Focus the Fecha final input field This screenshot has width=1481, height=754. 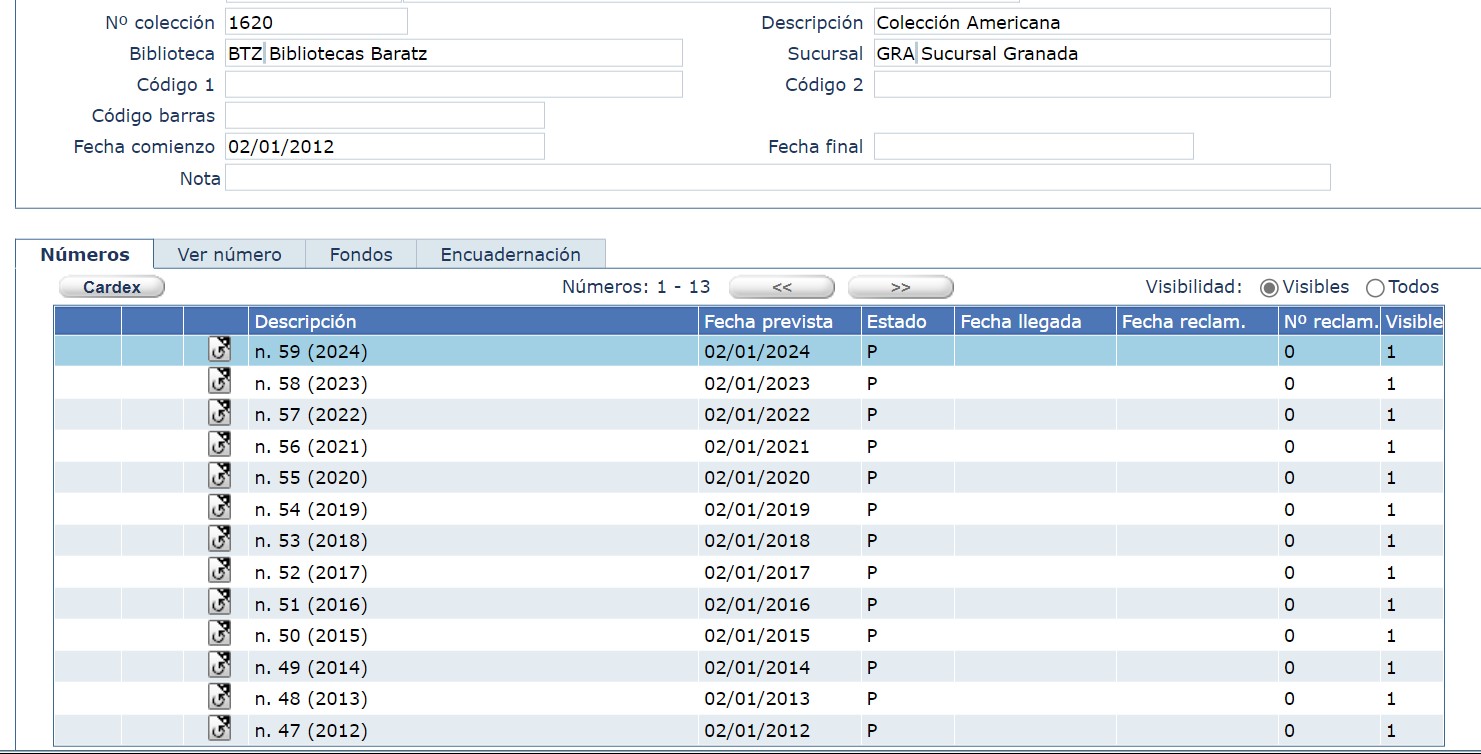click(1034, 146)
